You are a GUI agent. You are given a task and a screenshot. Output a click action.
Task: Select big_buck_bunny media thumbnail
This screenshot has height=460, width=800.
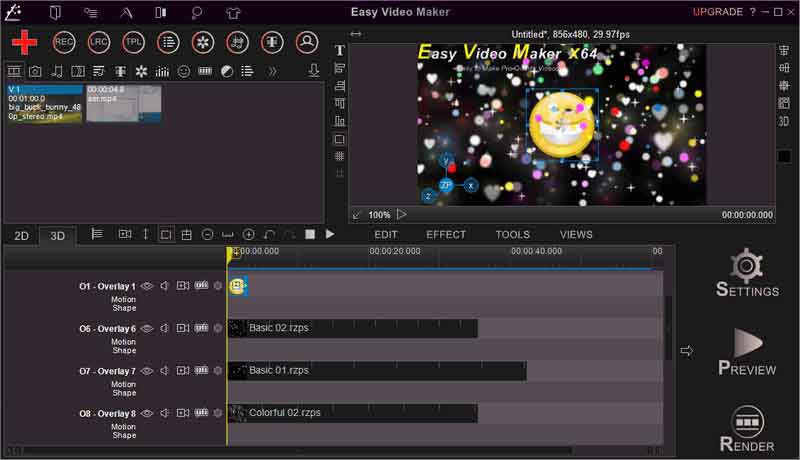click(x=45, y=103)
